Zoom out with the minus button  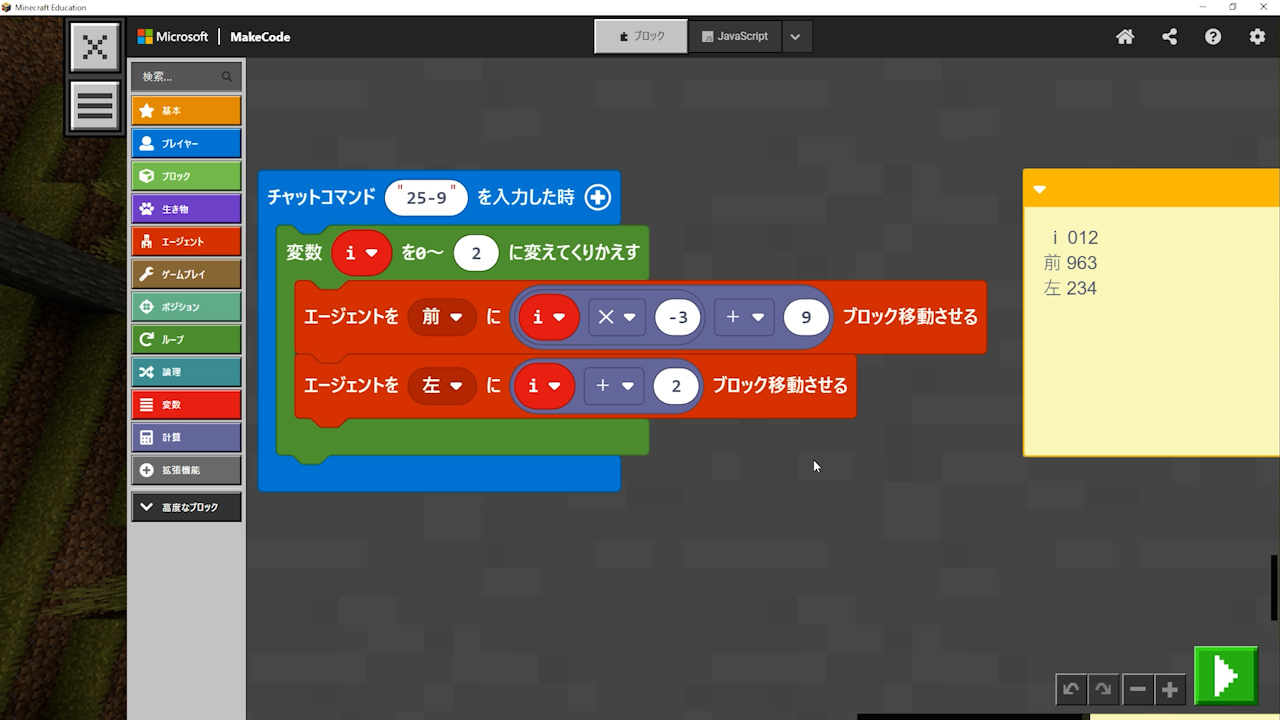[1137, 689]
